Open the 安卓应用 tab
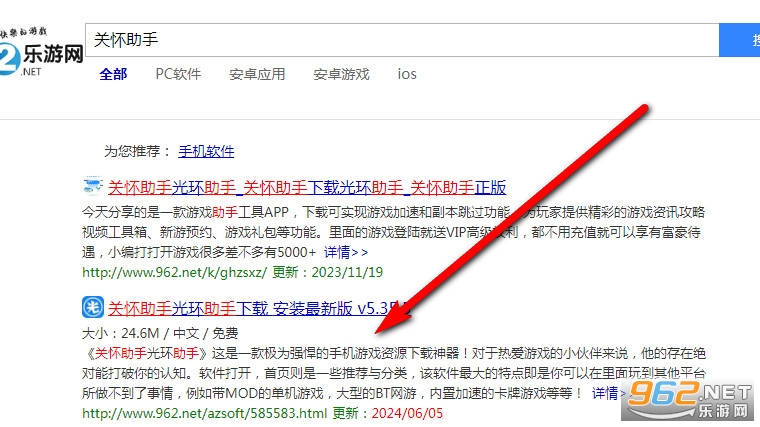Screen dimensions: 760x427 pos(257,74)
